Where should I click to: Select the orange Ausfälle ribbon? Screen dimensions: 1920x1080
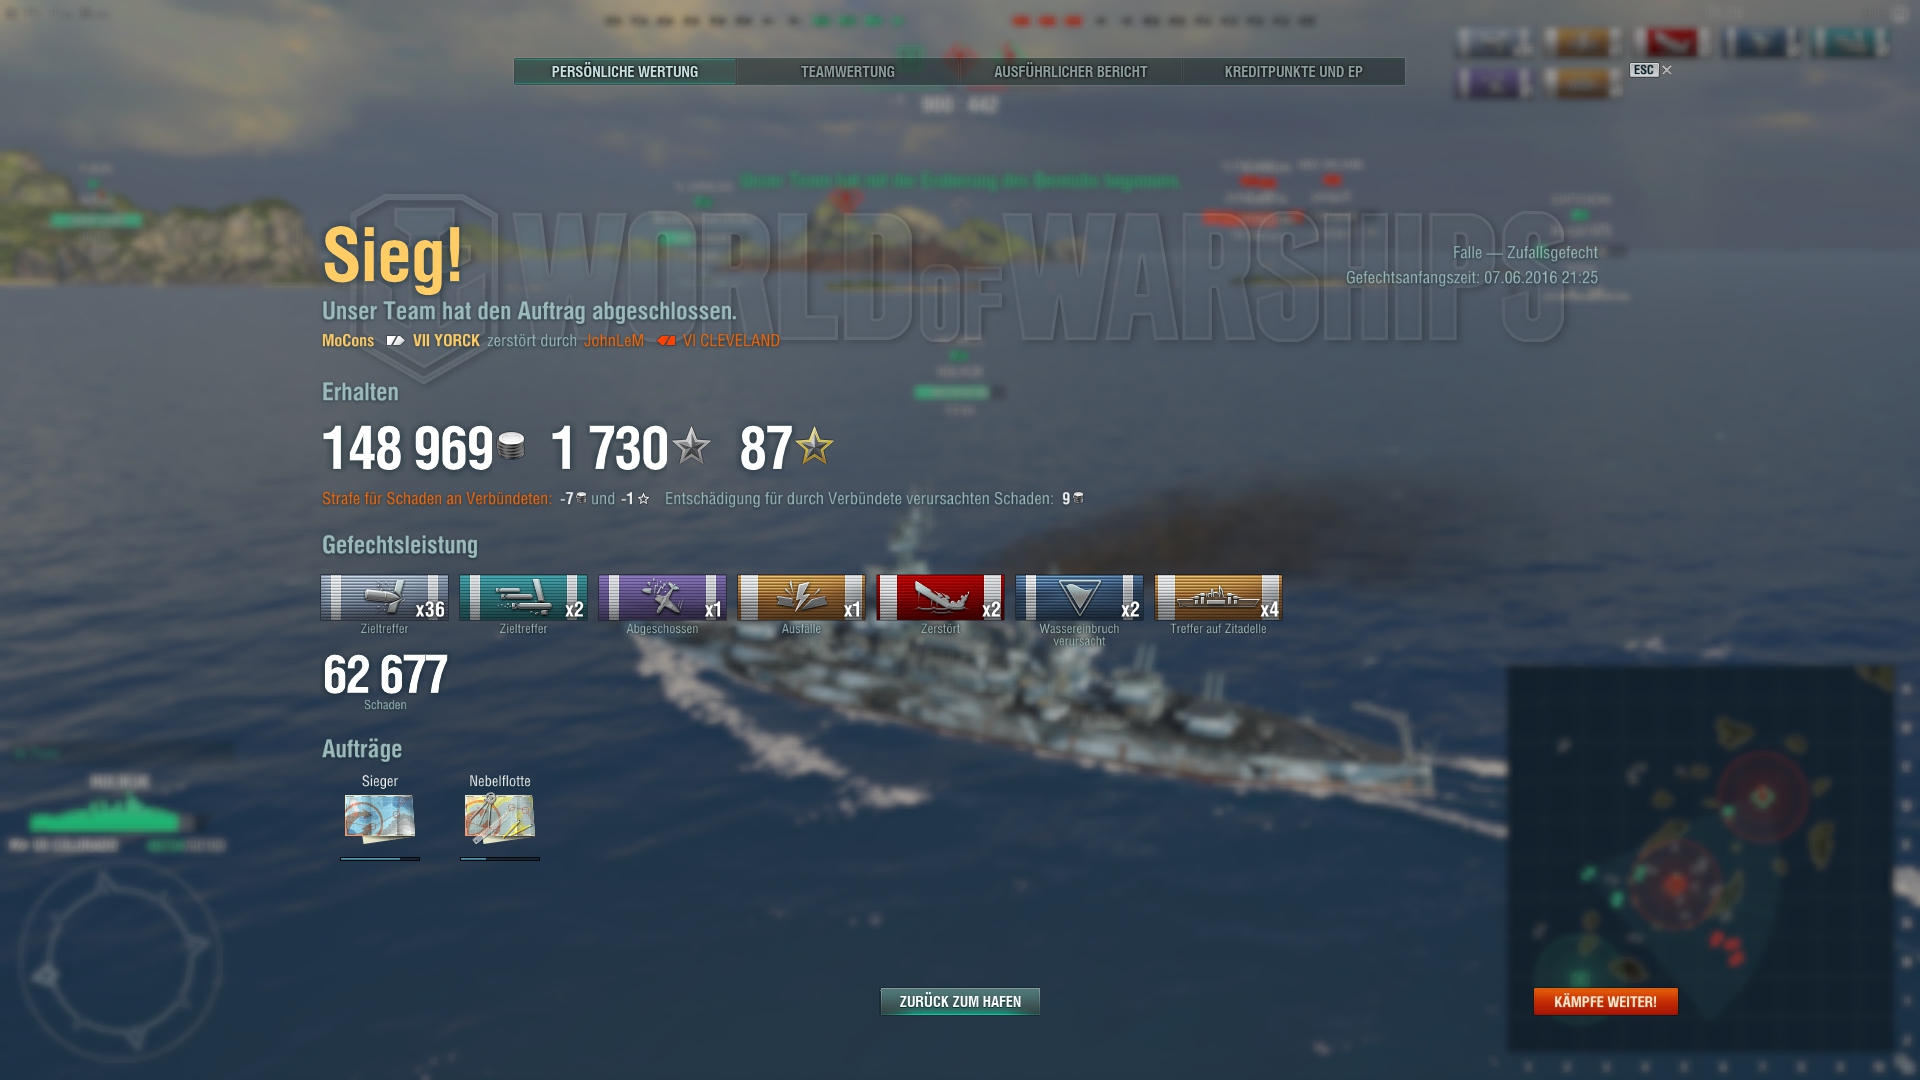[x=801, y=597]
